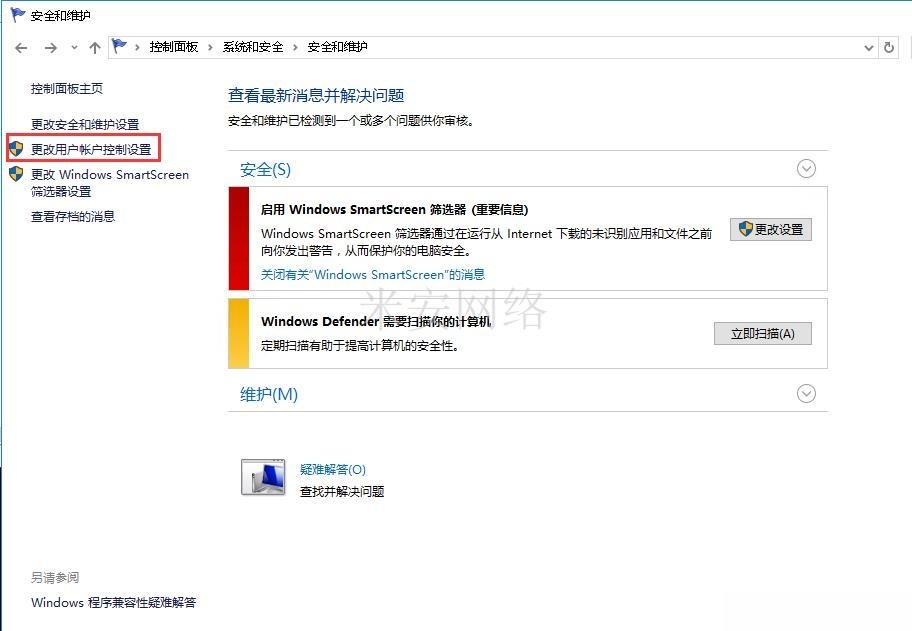This screenshot has height=631, width=912.
Task: Go up one level with Up arrow
Action: click(x=95, y=48)
